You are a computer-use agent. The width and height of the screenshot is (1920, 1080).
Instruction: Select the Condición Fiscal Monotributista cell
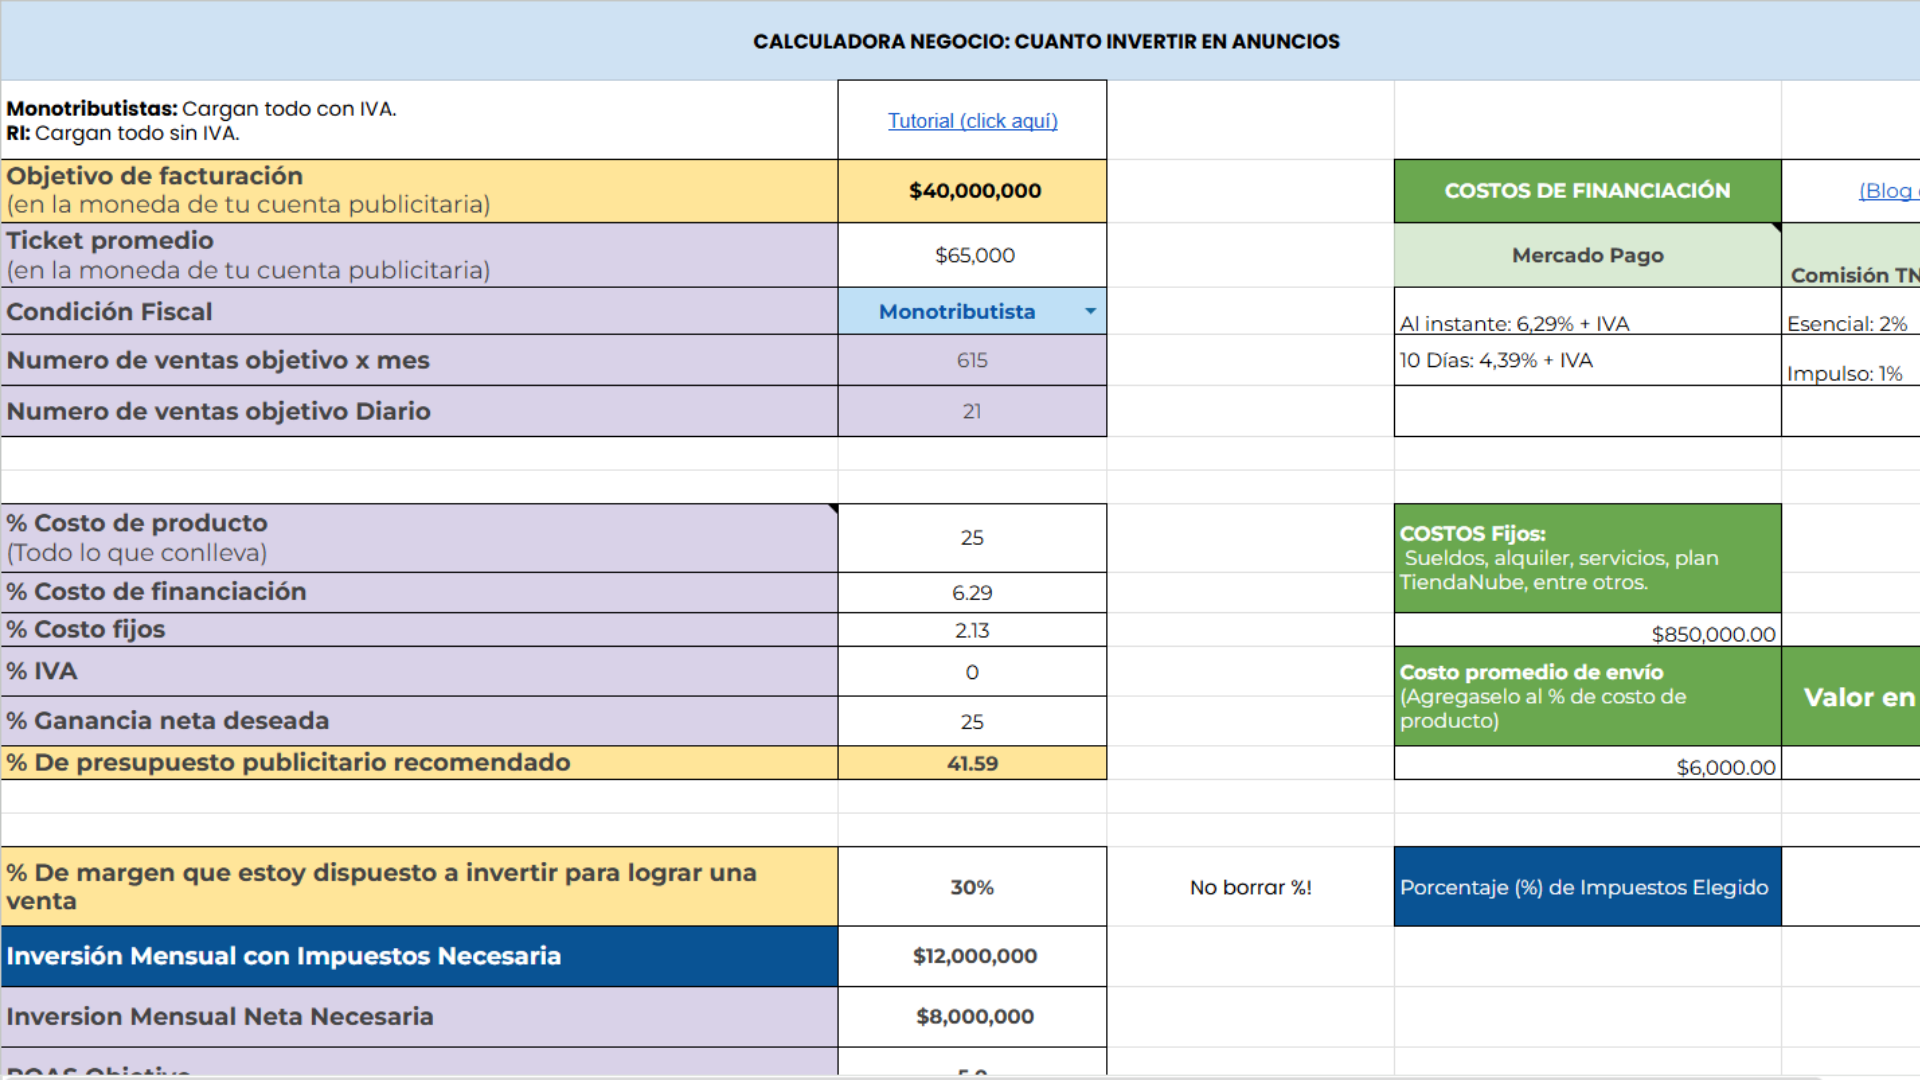[x=956, y=312]
